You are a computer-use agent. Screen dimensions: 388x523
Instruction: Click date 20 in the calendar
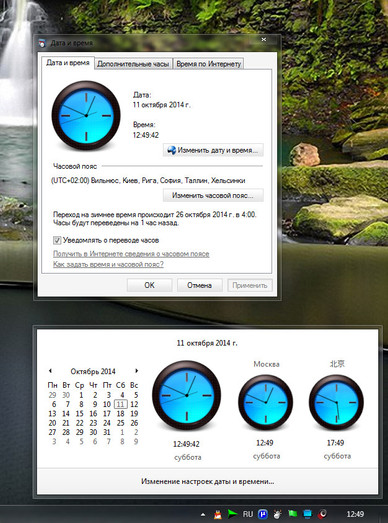tap(52, 423)
